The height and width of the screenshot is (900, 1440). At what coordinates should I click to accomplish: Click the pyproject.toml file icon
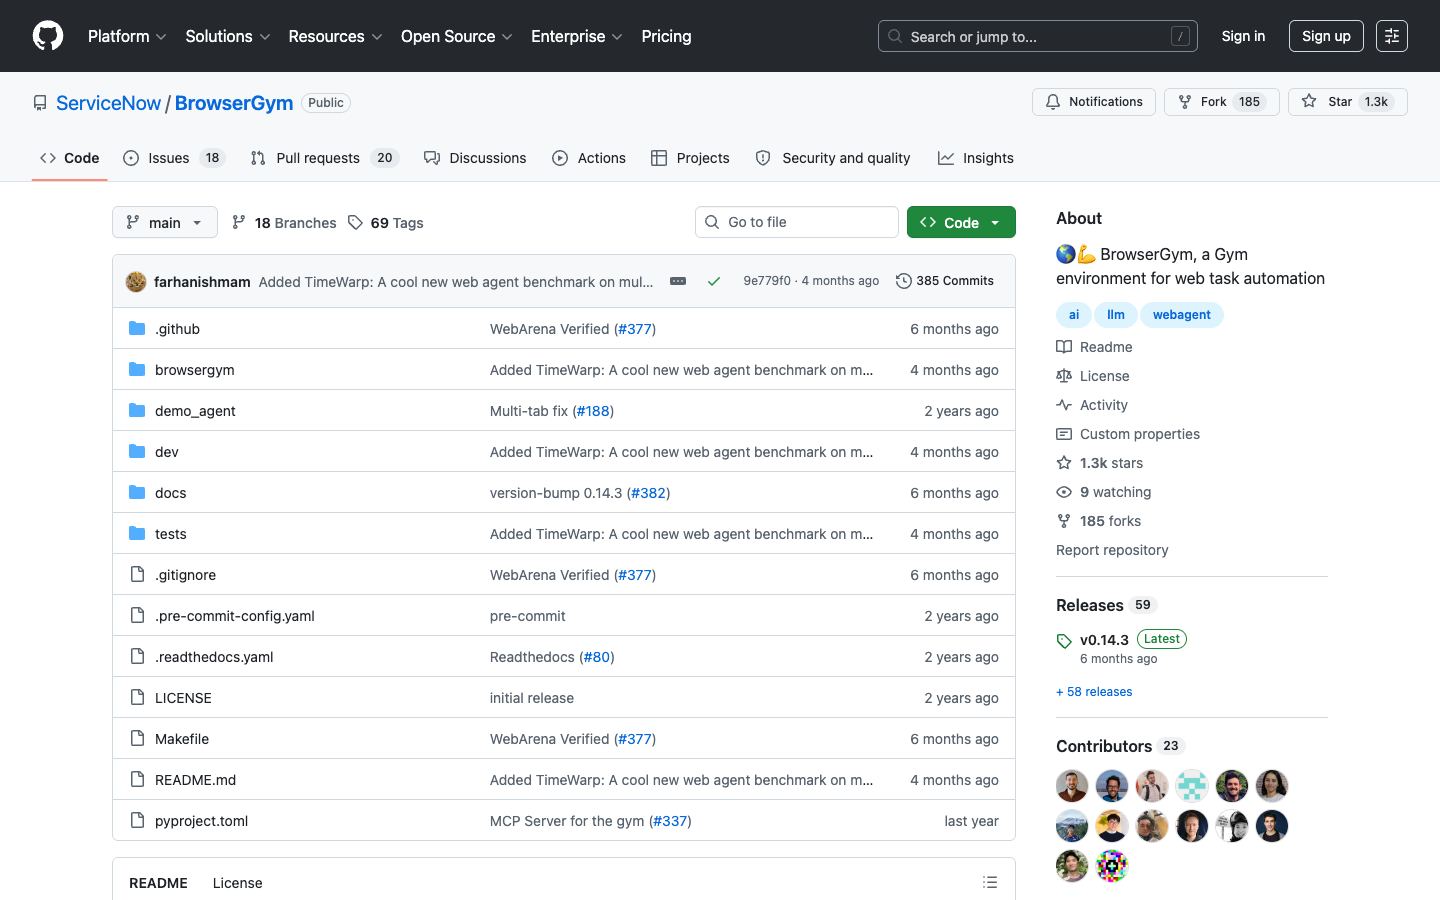[137, 820]
